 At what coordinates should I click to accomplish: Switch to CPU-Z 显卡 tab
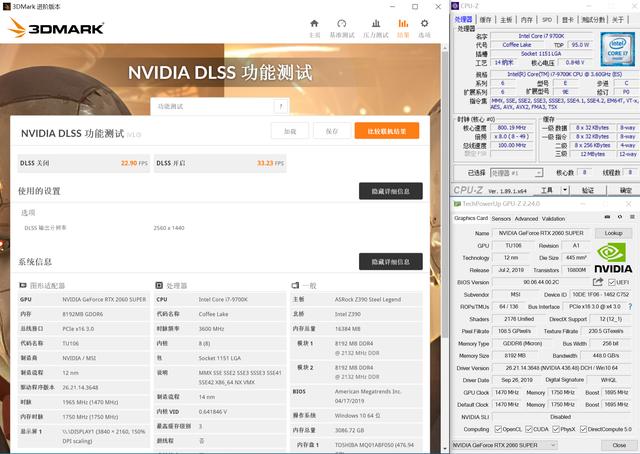coord(568,20)
